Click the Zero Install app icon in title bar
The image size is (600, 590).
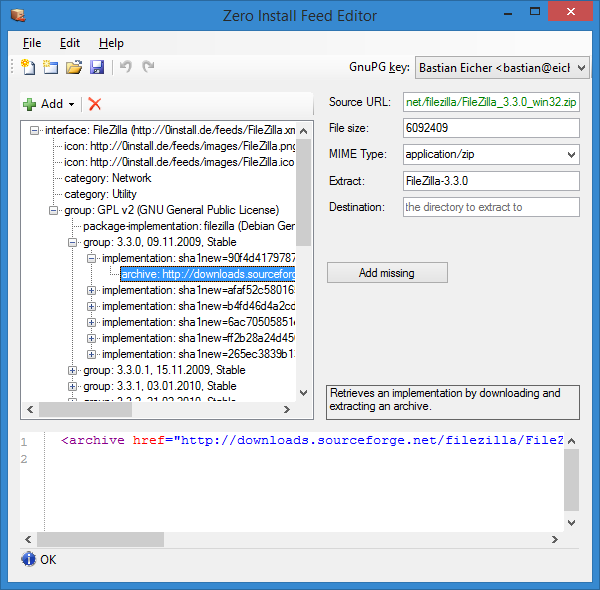point(18,15)
